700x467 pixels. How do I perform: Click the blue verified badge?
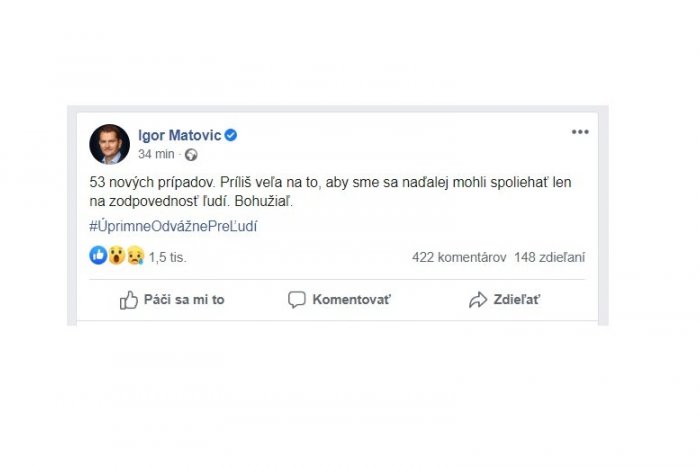click(x=230, y=135)
